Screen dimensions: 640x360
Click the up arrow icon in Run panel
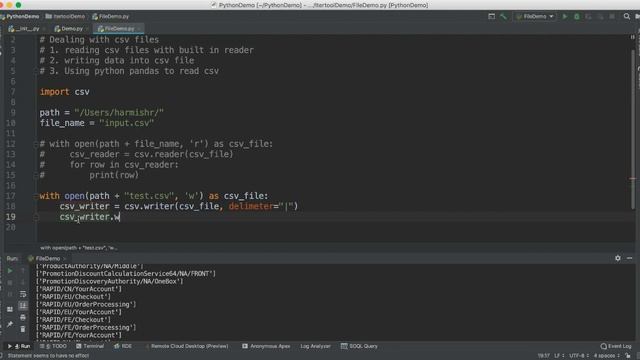pyautogui.click(x=23, y=271)
